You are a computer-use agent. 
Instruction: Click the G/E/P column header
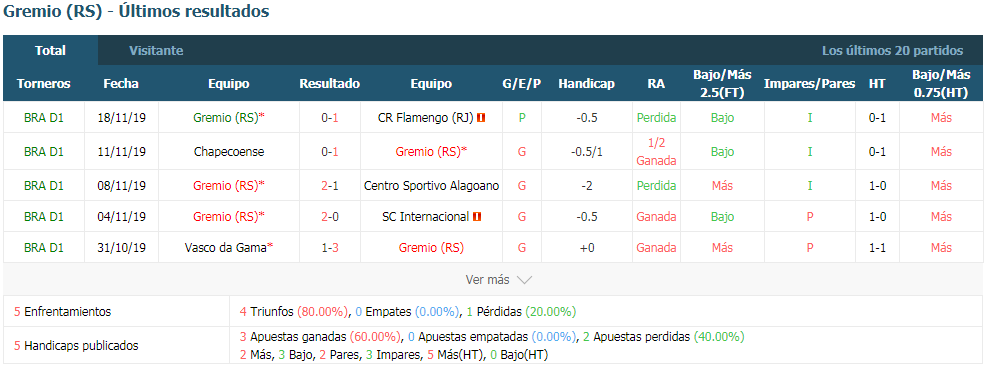coord(521,84)
